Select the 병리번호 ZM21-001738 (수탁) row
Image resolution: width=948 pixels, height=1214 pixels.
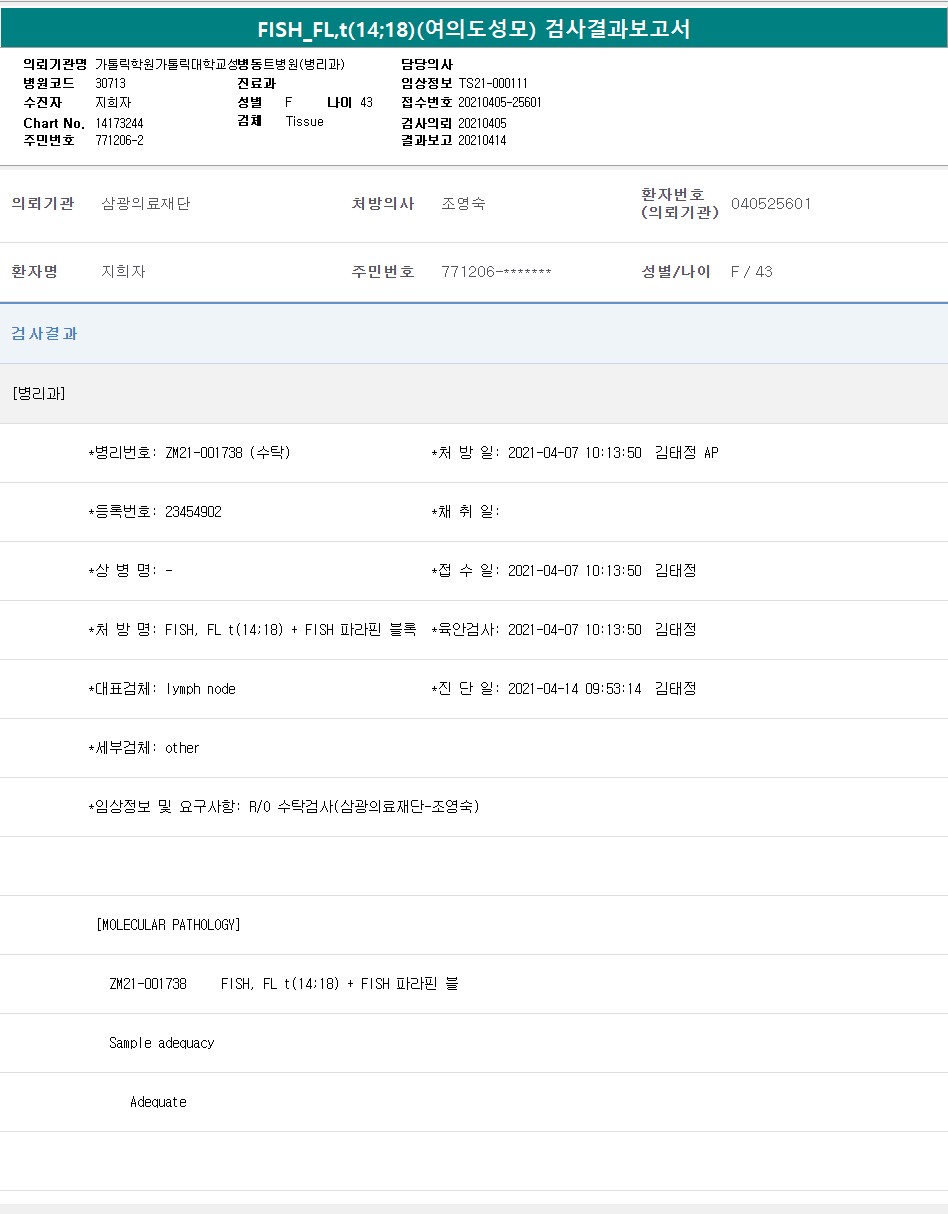190,453
